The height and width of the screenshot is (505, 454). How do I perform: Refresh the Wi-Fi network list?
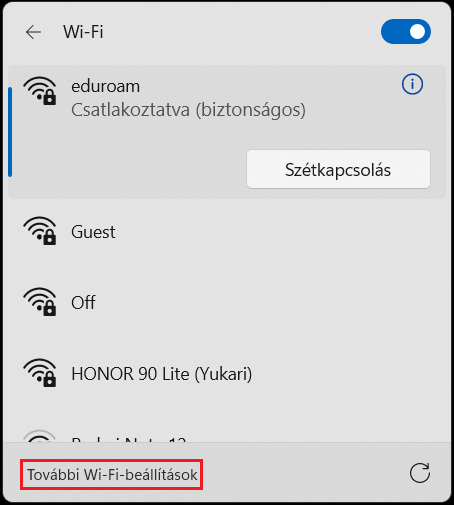click(420, 473)
